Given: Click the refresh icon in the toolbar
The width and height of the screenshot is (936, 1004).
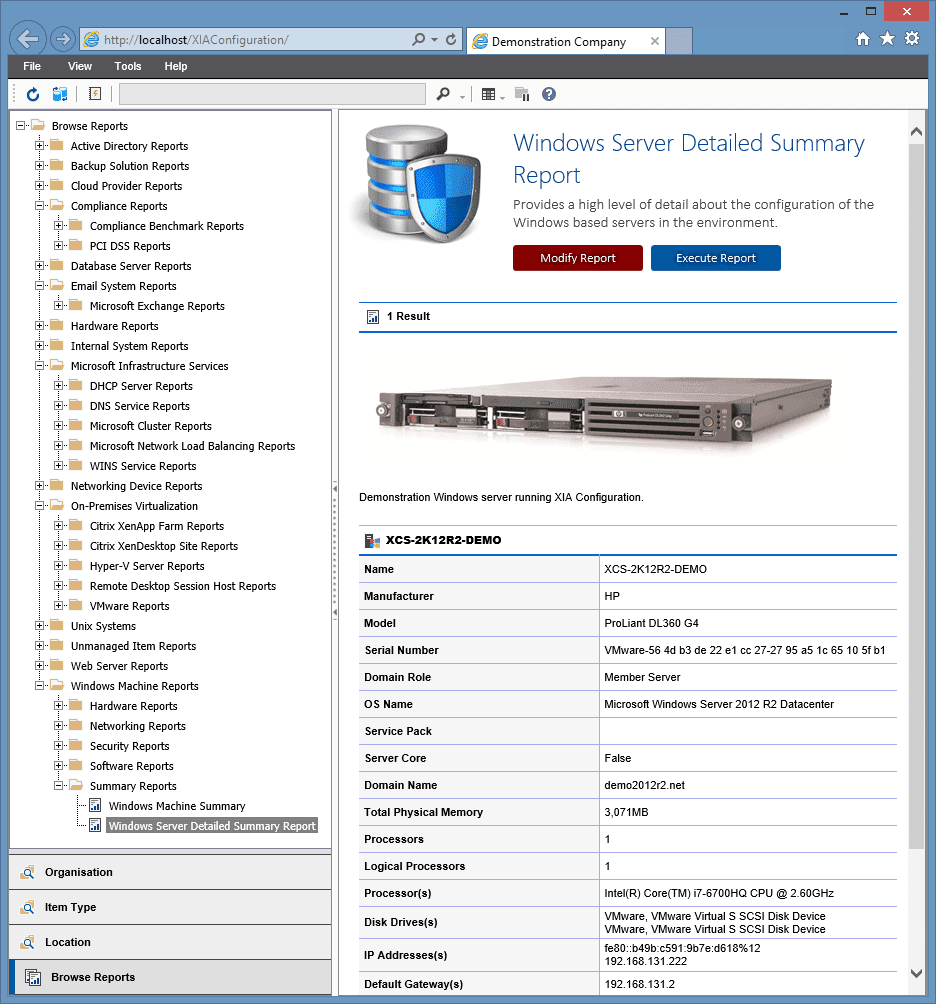Looking at the screenshot, I should (x=33, y=94).
